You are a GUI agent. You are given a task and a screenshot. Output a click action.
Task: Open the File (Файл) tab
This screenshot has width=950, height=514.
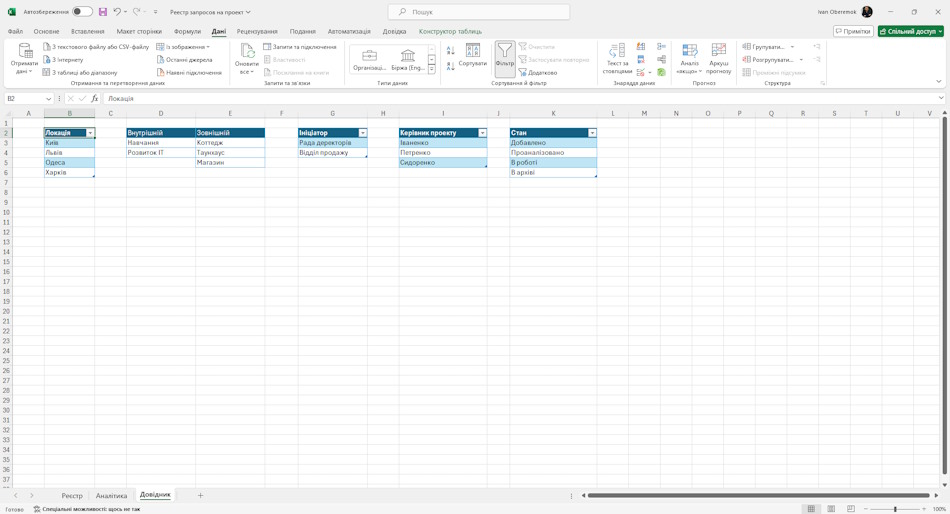point(15,32)
